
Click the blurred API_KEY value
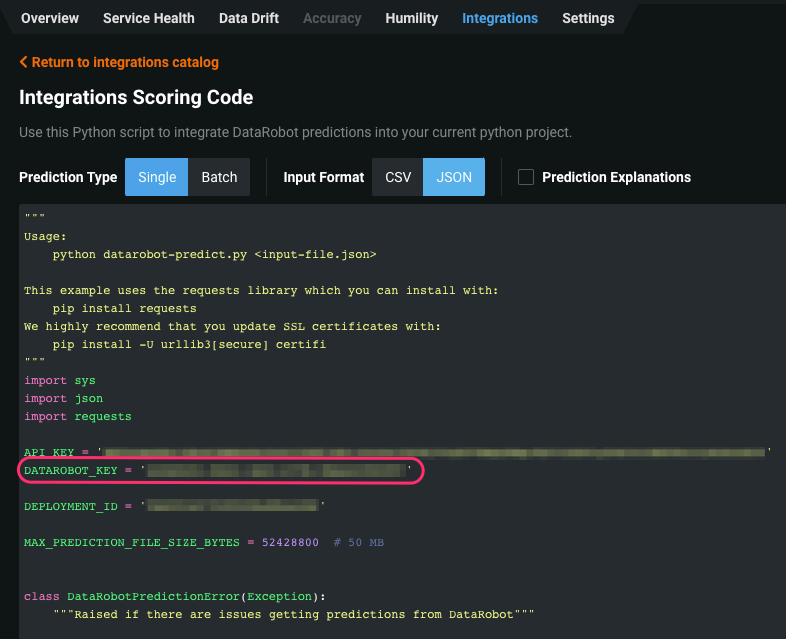(x=435, y=453)
